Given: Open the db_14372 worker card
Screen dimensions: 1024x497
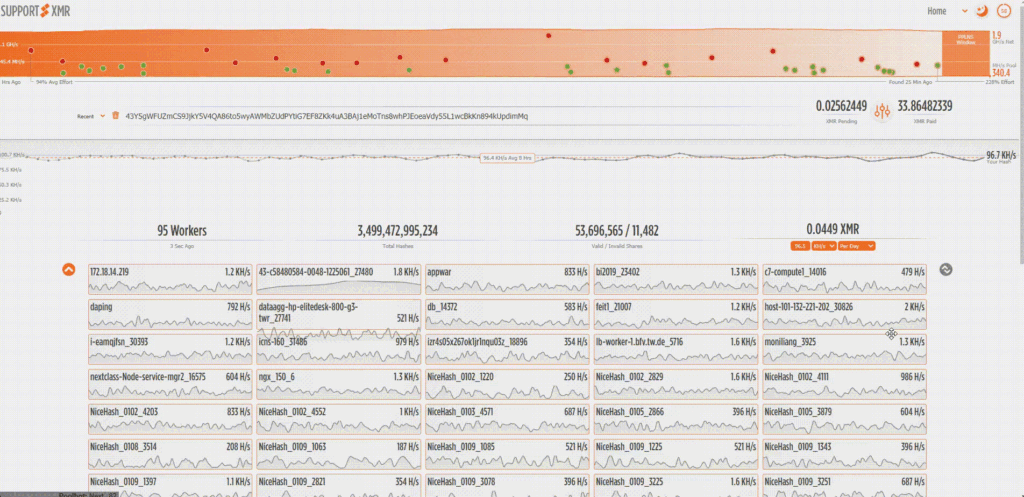Looking at the screenshot, I should pos(506,314).
